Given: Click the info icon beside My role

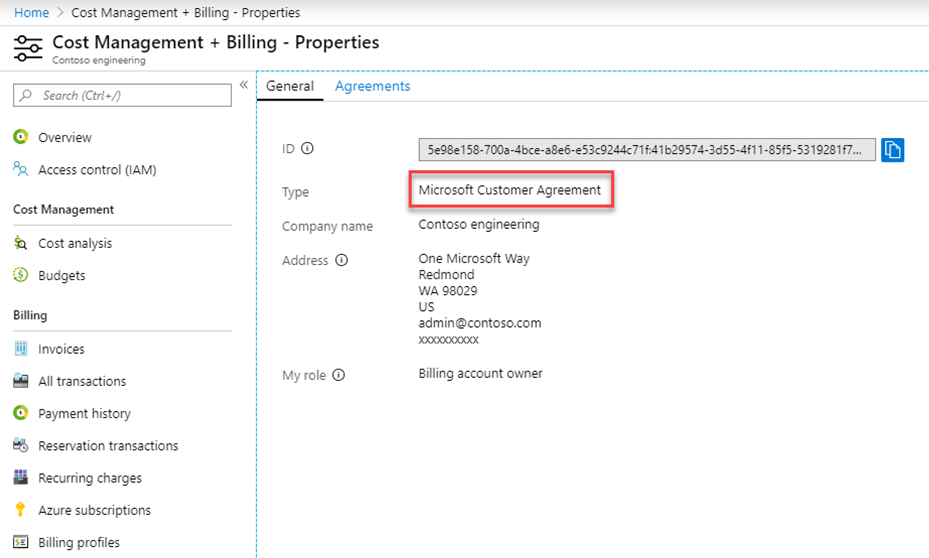Looking at the screenshot, I should point(339,375).
